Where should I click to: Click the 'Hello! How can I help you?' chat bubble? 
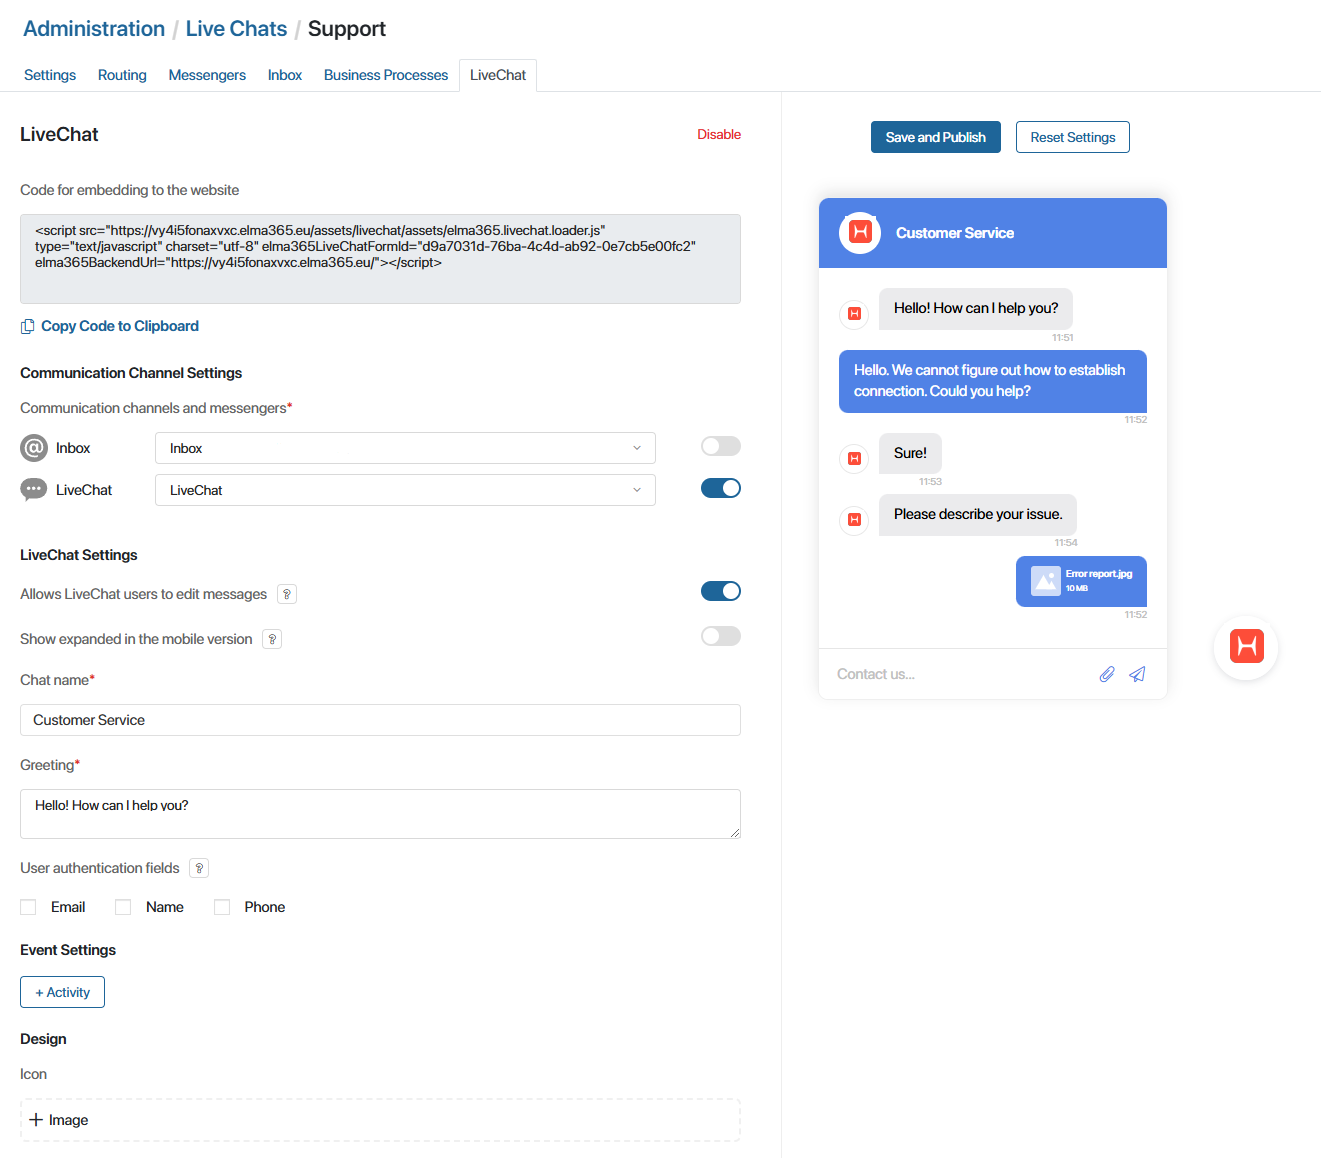pyautogui.click(x=976, y=309)
